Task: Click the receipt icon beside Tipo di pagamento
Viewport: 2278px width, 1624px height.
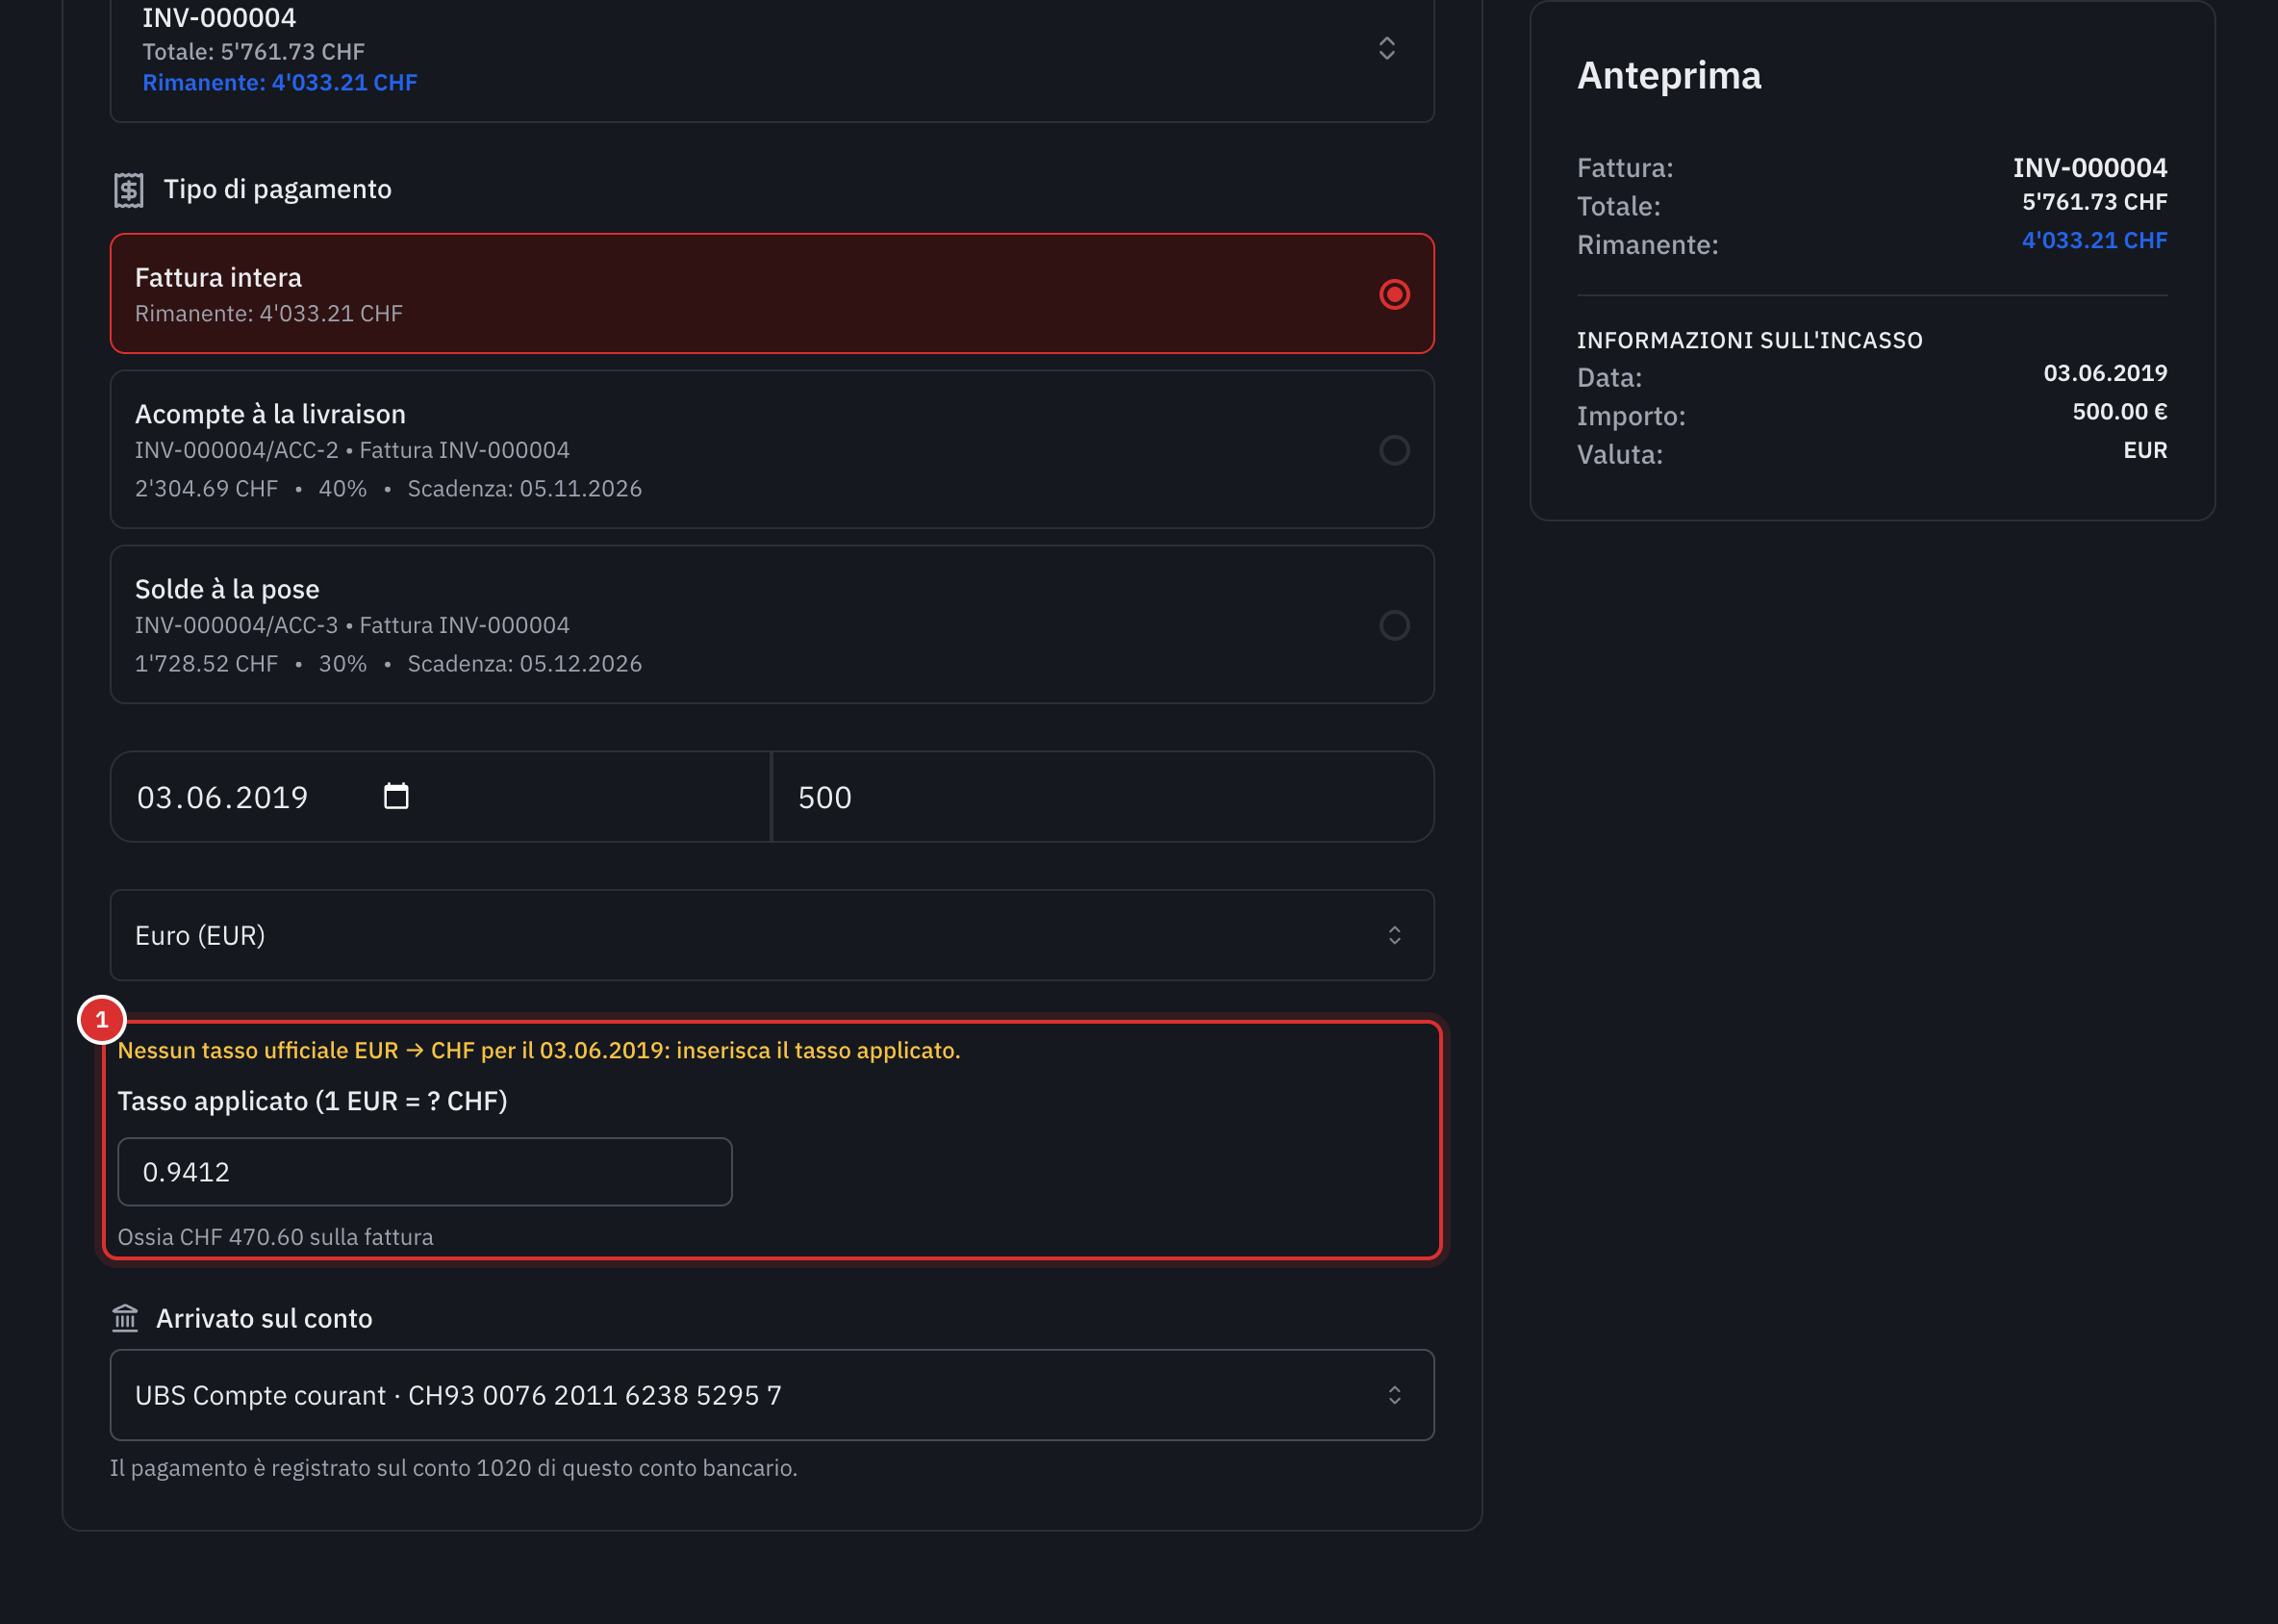Action: 129,190
